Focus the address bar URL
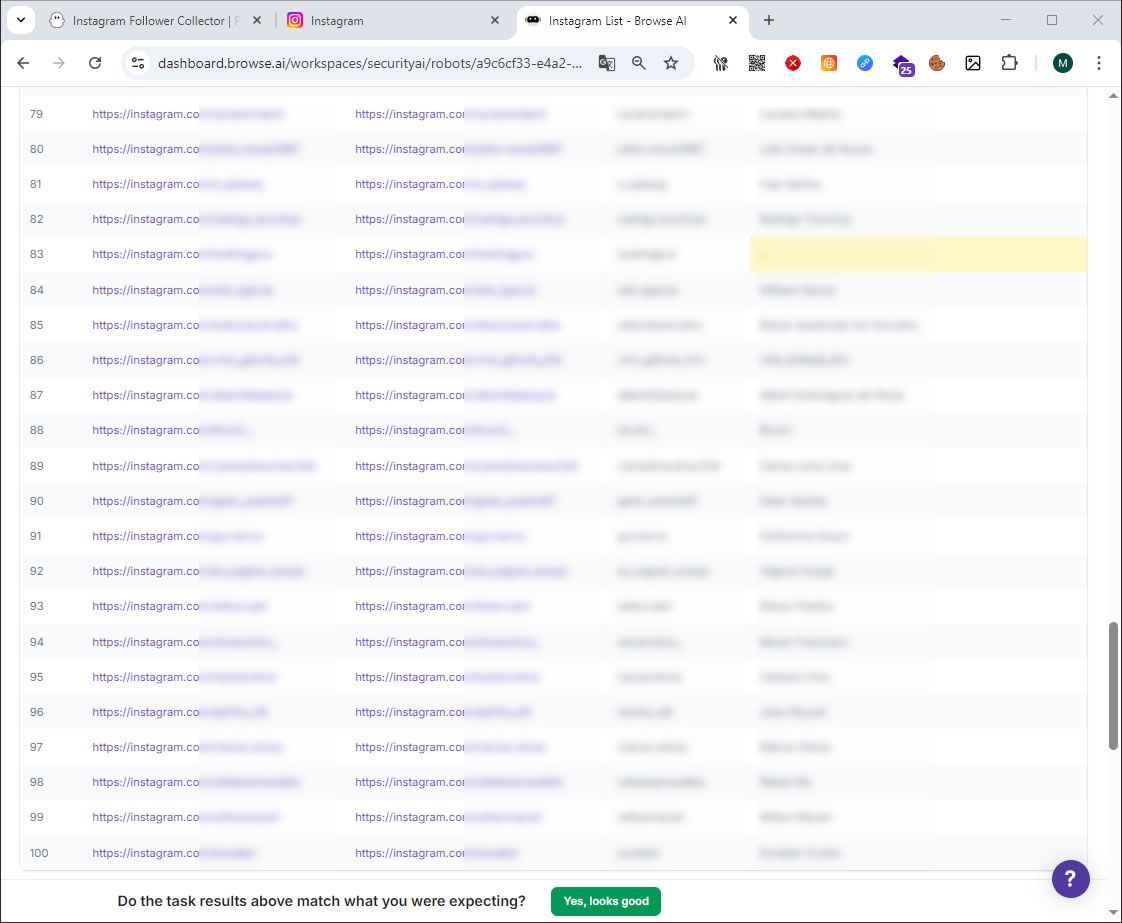1122x923 pixels. point(370,63)
